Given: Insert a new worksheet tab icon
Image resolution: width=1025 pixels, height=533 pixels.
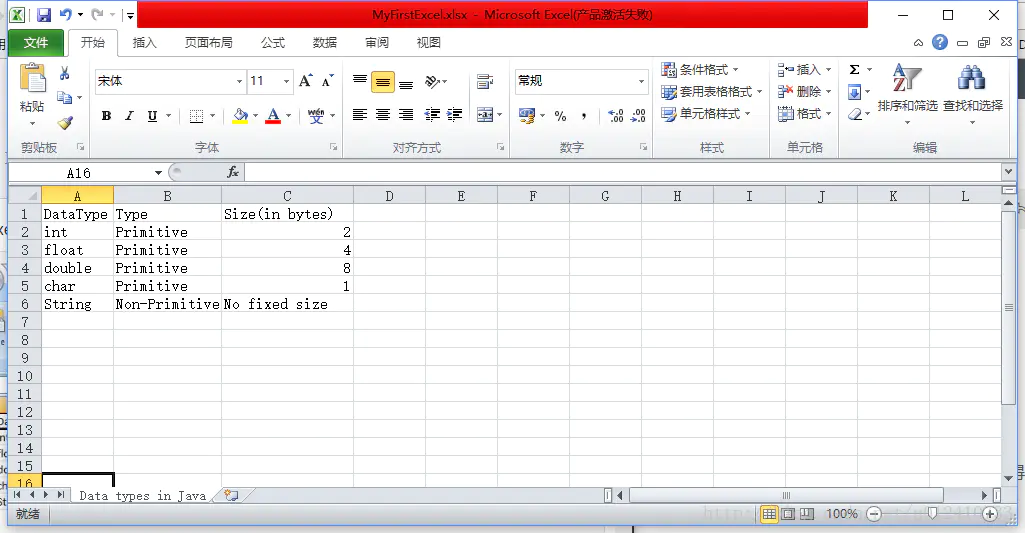Looking at the screenshot, I should (x=231, y=495).
